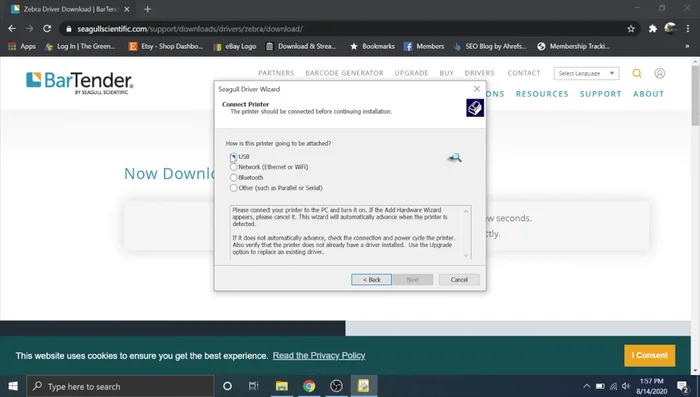Choose Network (Ethernet or WiFi) connection option
Screen dimensions: 700x397
pos(233,167)
